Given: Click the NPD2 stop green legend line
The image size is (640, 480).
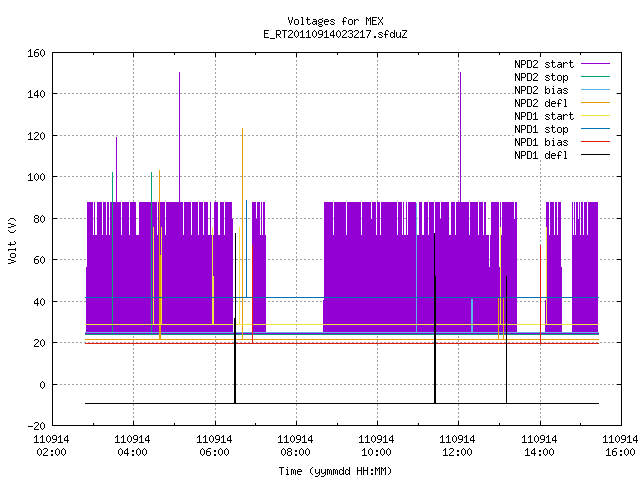Looking at the screenshot, I should tap(595, 77).
